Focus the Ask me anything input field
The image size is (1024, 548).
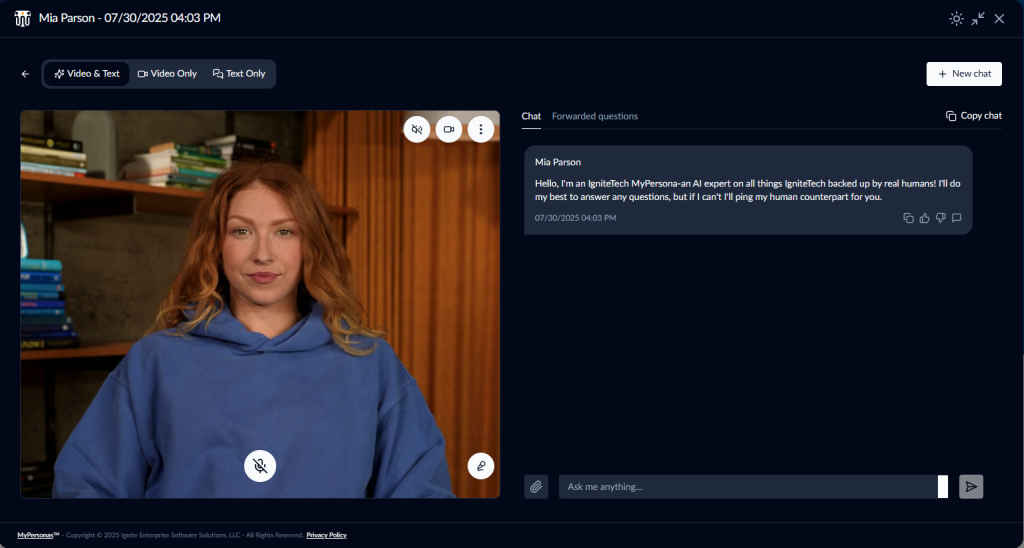(748, 487)
